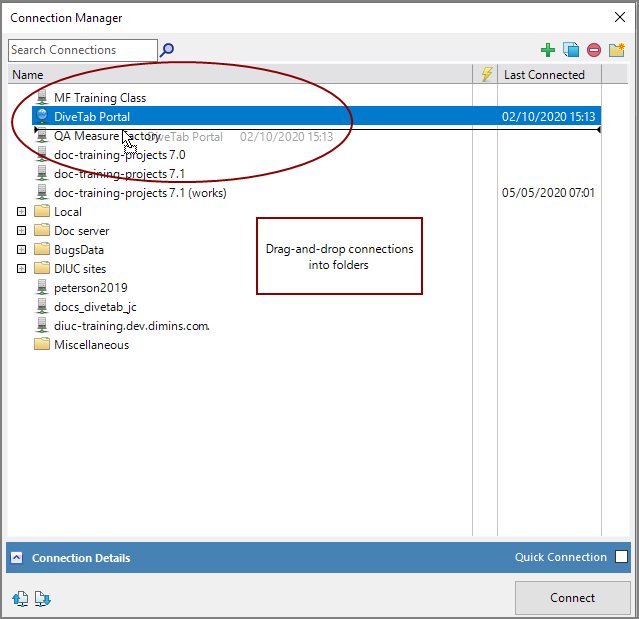Click the search magnifier icon
The height and width of the screenshot is (619, 639).
coord(167,50)
